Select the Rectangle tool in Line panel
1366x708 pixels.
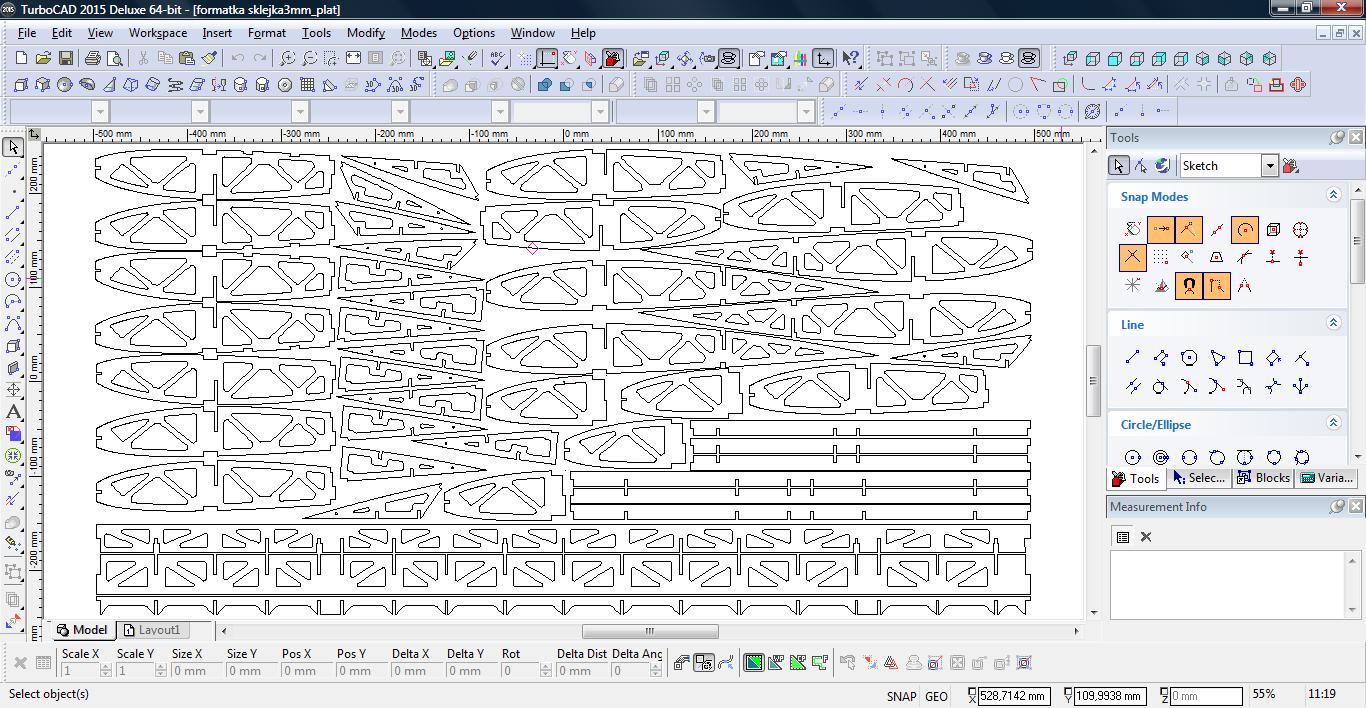(x=1245, y=358)
